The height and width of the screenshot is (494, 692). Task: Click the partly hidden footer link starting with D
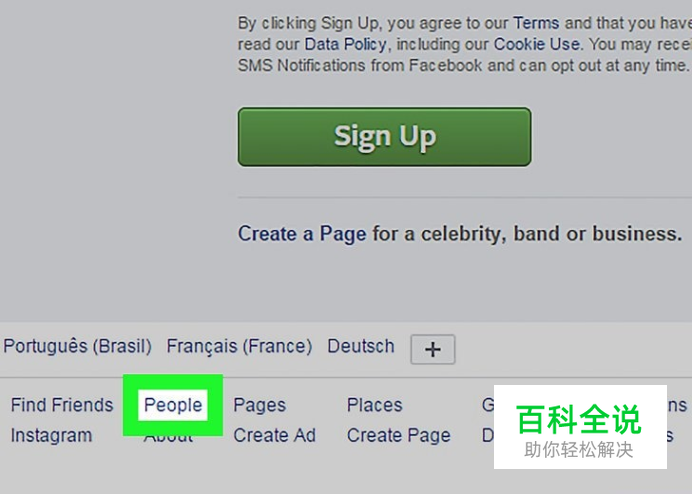(x=488, y=436)
